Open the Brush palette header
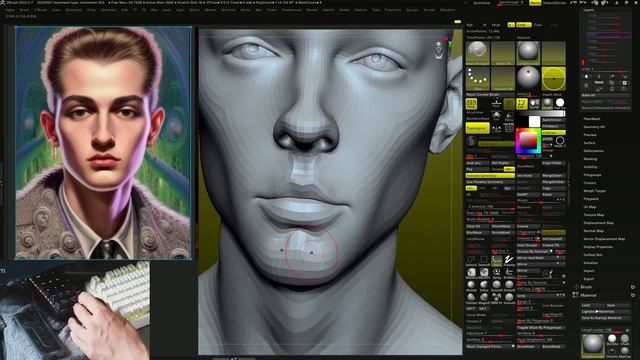 (586, 287)
